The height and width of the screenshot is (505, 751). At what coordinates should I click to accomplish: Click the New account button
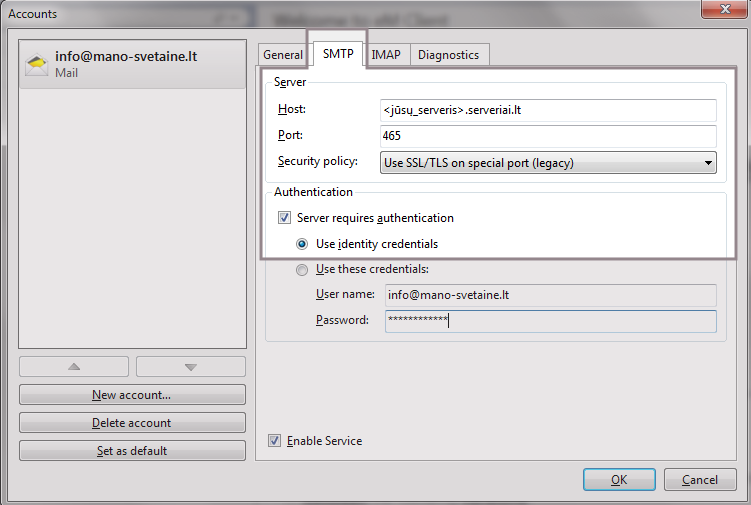(132, 395)
